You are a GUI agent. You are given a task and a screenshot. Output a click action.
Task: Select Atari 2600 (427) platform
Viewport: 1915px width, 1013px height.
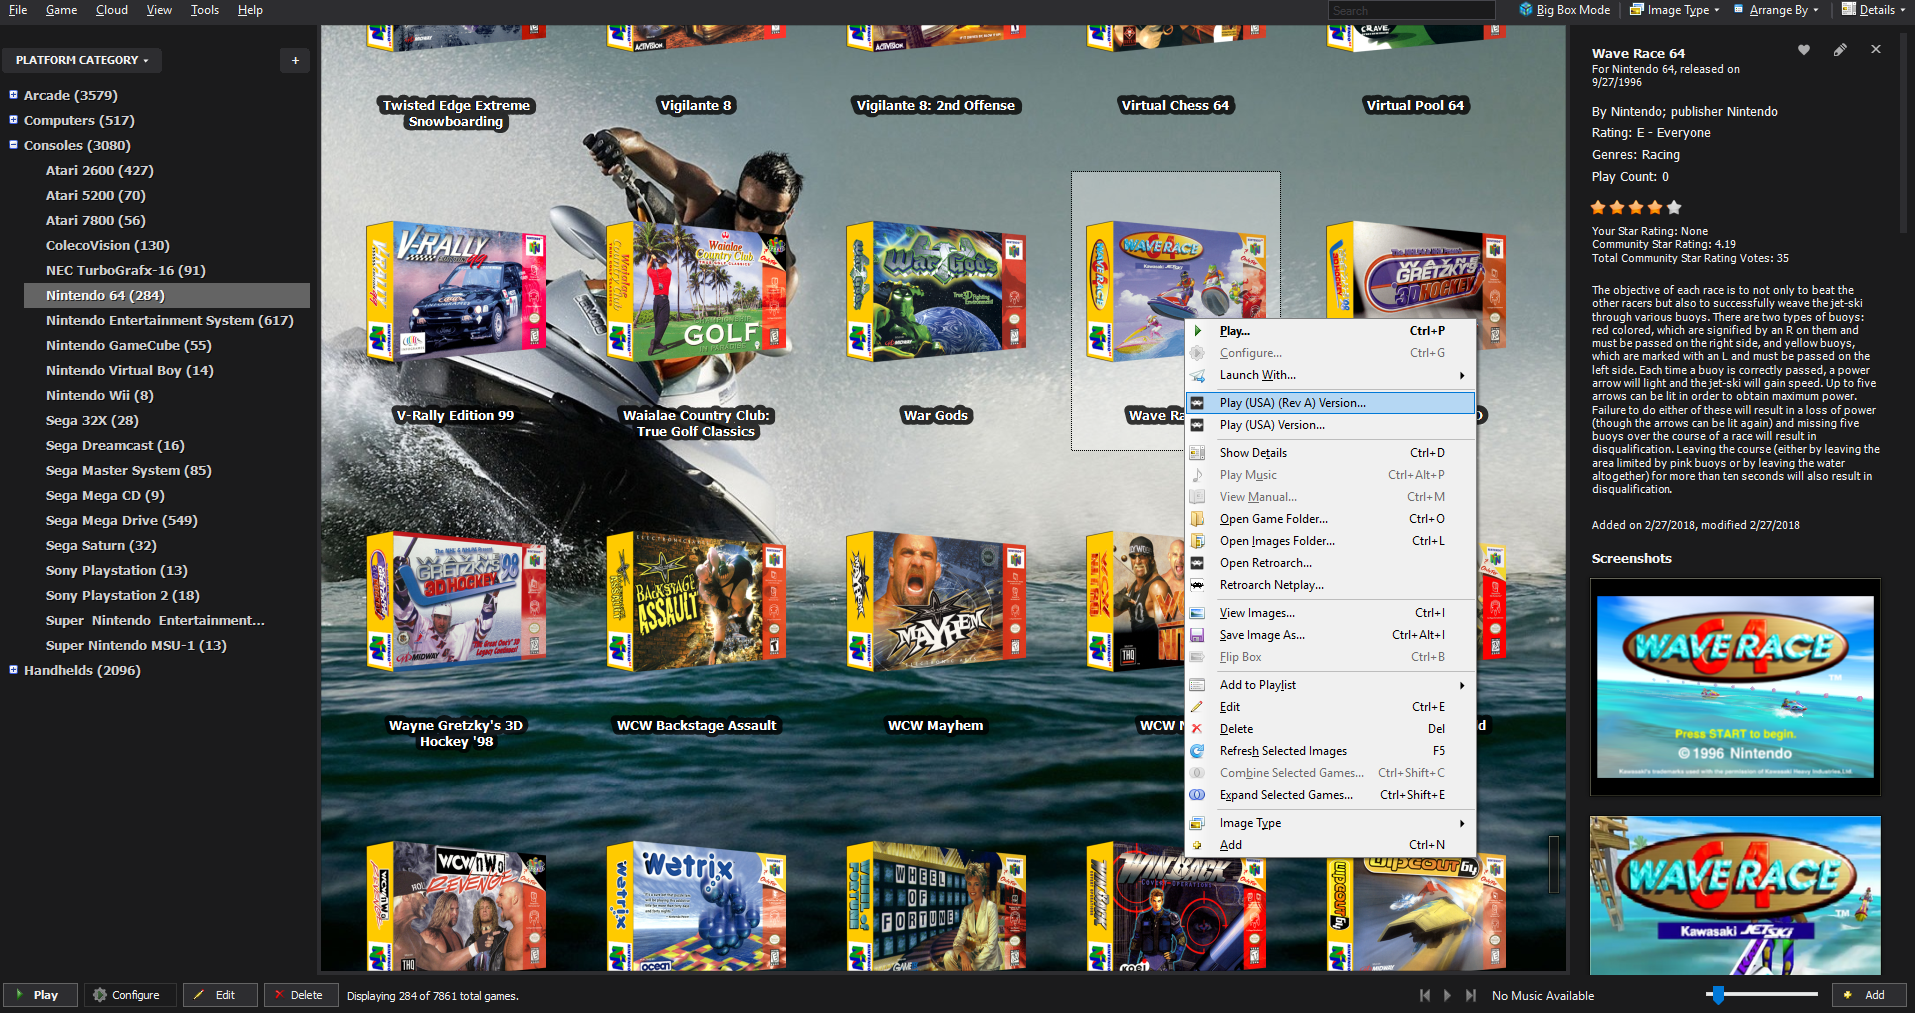click(99, 170)
